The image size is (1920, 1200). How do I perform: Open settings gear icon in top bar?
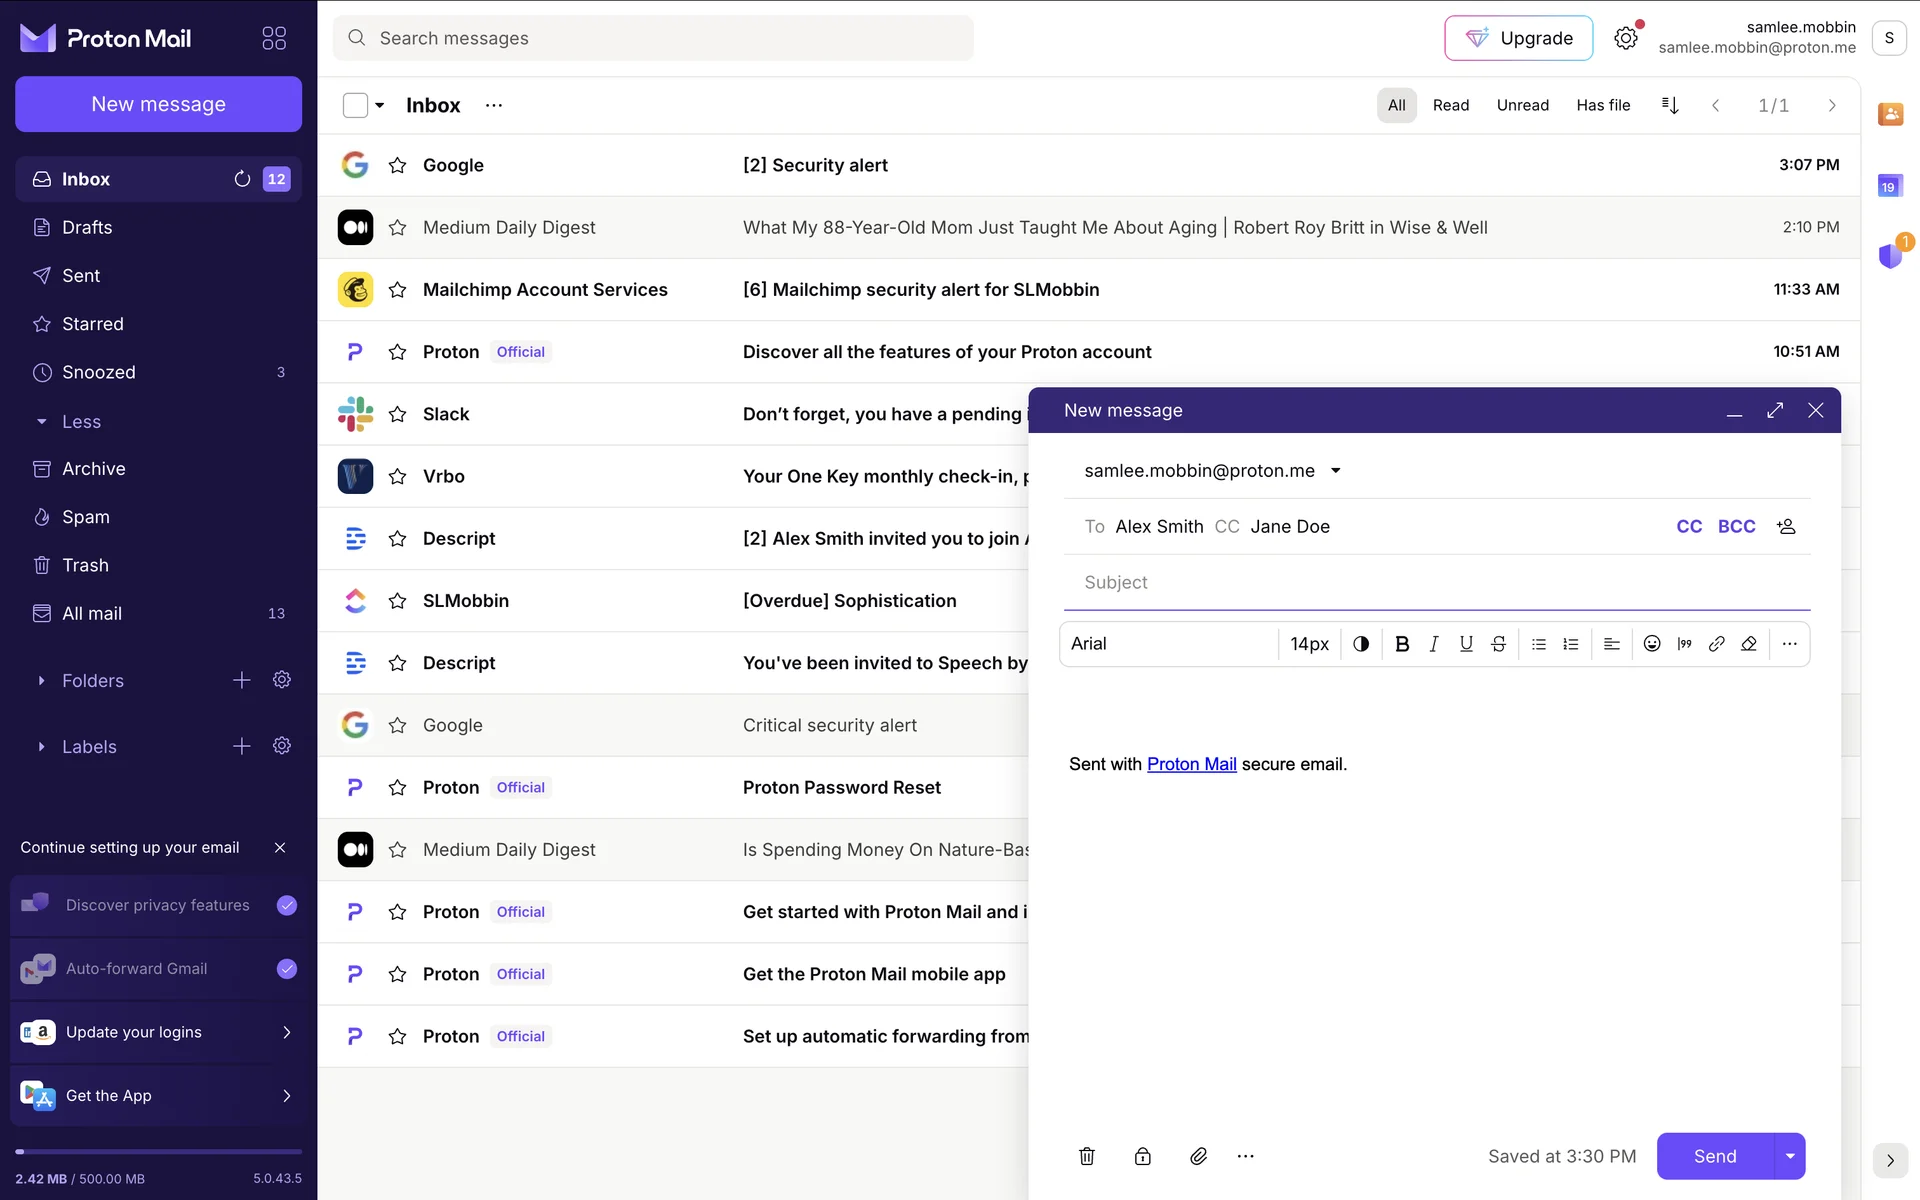coord(1626,38)
